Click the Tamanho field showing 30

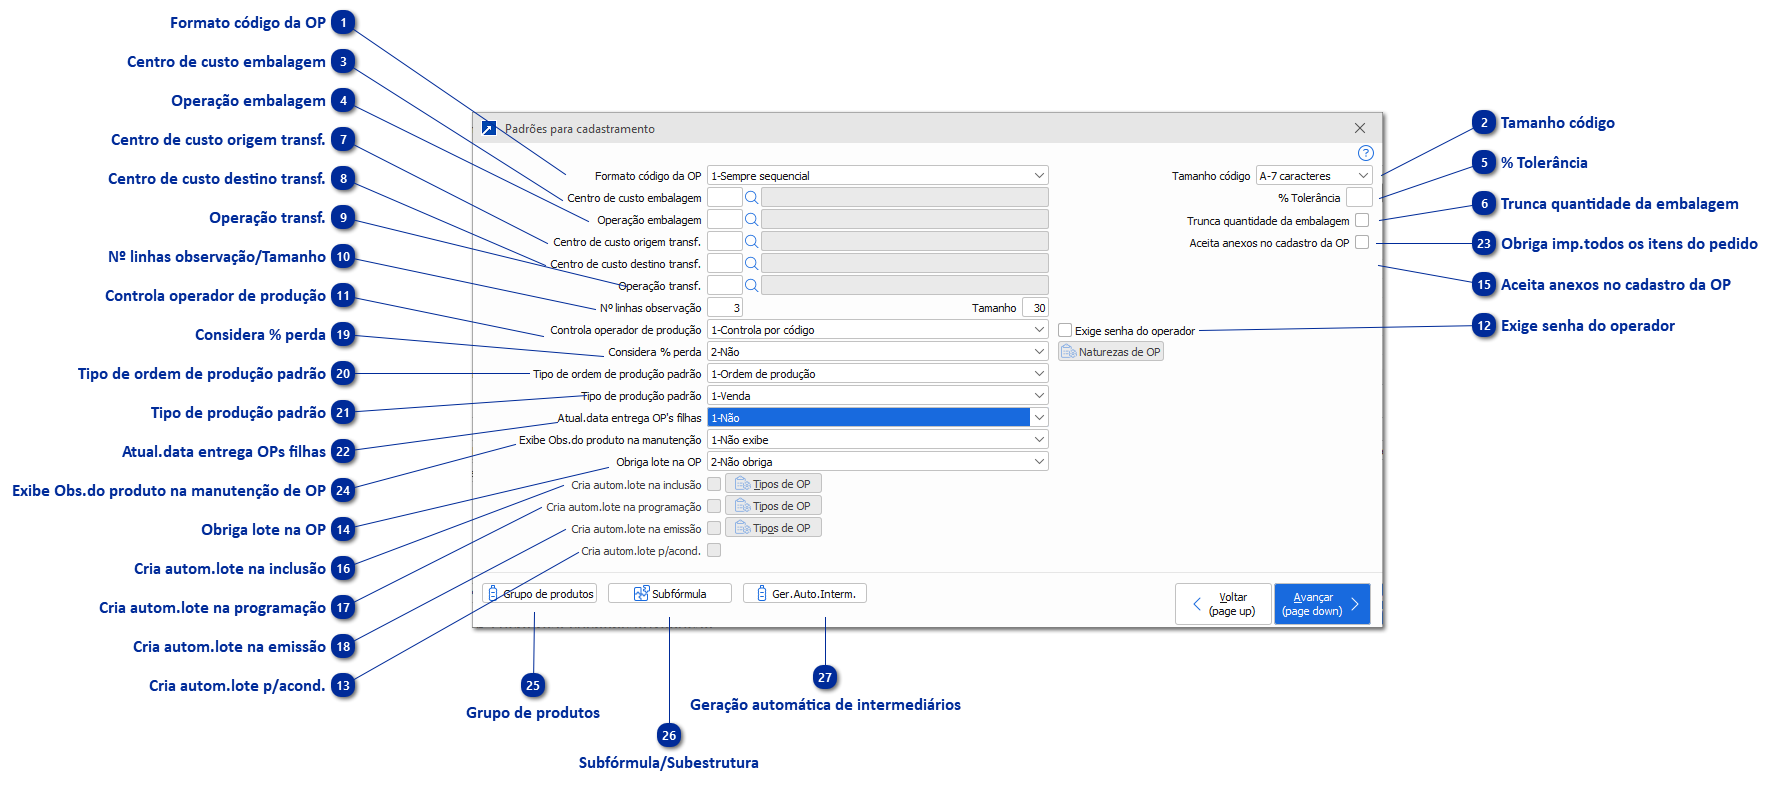(1035, 308)
